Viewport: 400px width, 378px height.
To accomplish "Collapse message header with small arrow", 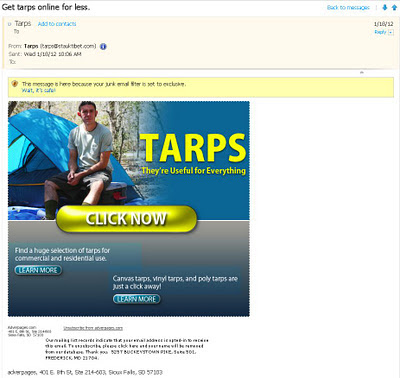I will pyautogui.click(x=362, y=72).
